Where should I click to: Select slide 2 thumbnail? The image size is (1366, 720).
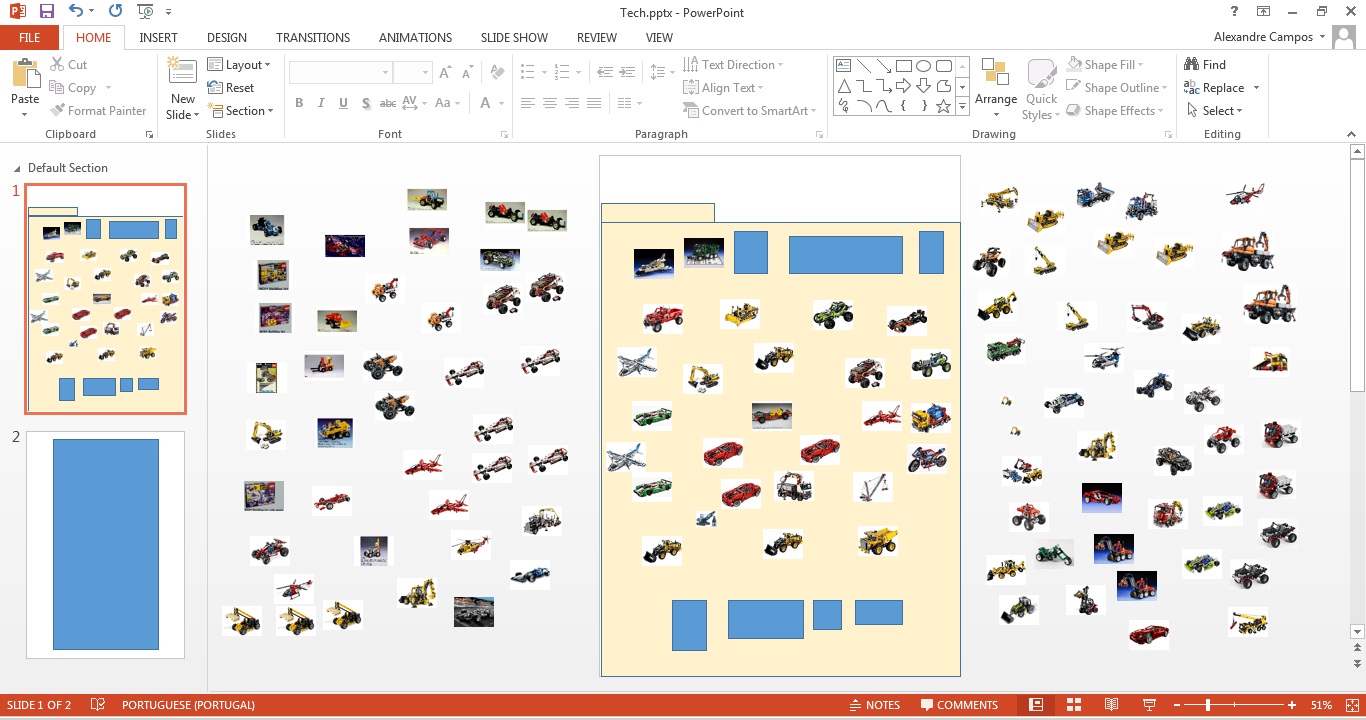coord(105,545)
